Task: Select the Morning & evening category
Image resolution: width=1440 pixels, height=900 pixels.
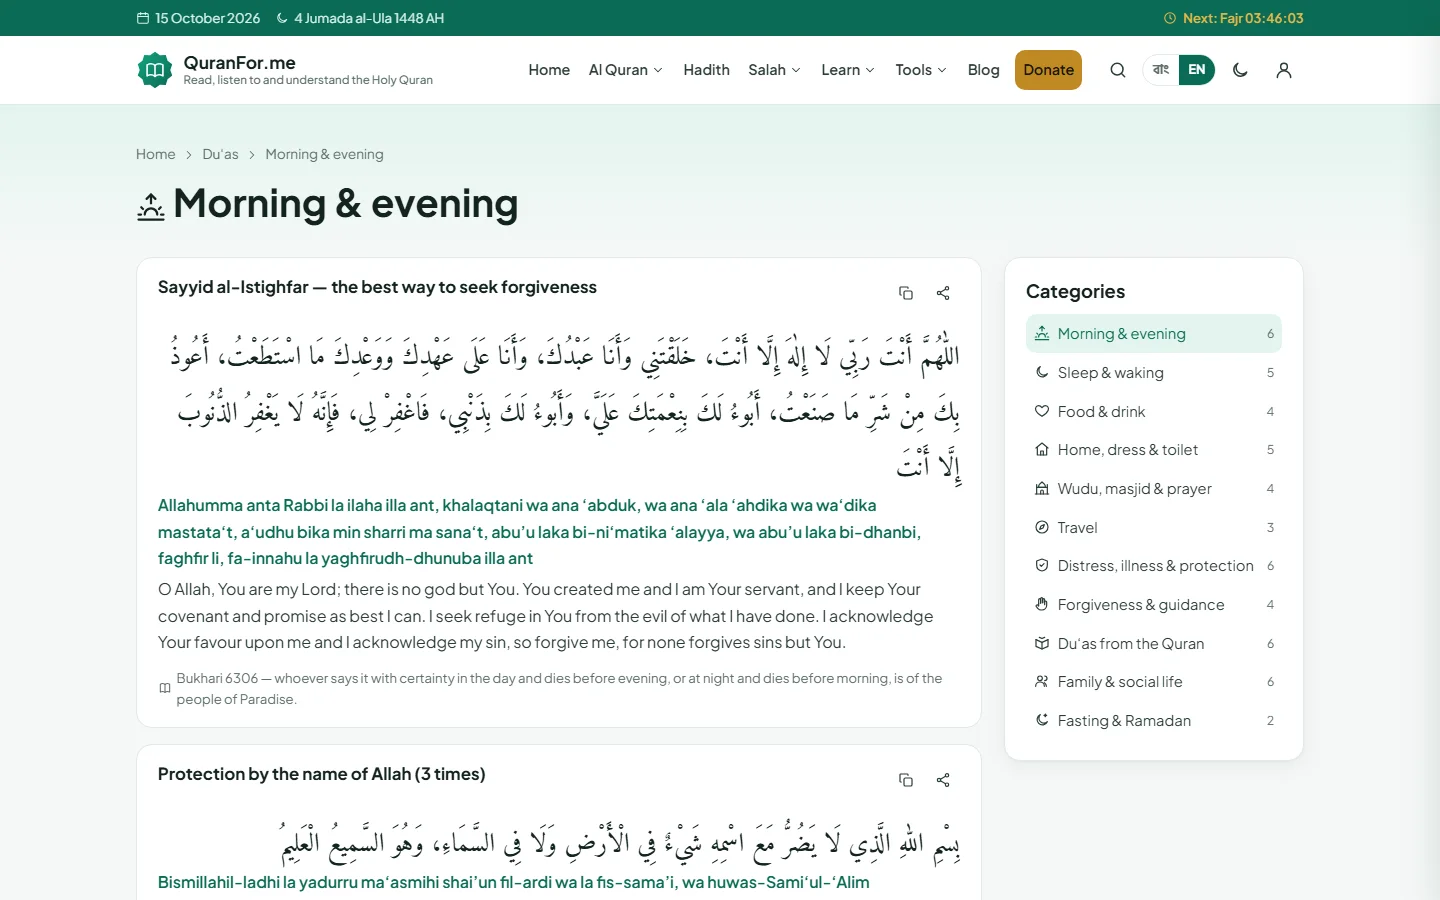Action: point(1153,334)
